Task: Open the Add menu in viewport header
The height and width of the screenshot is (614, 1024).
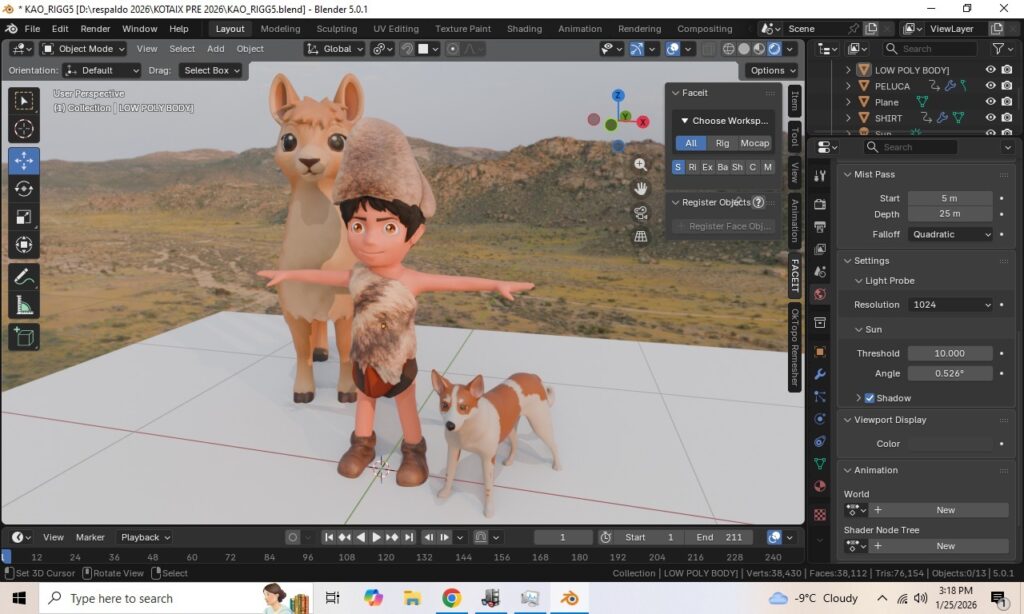Action: click(216, 49)
